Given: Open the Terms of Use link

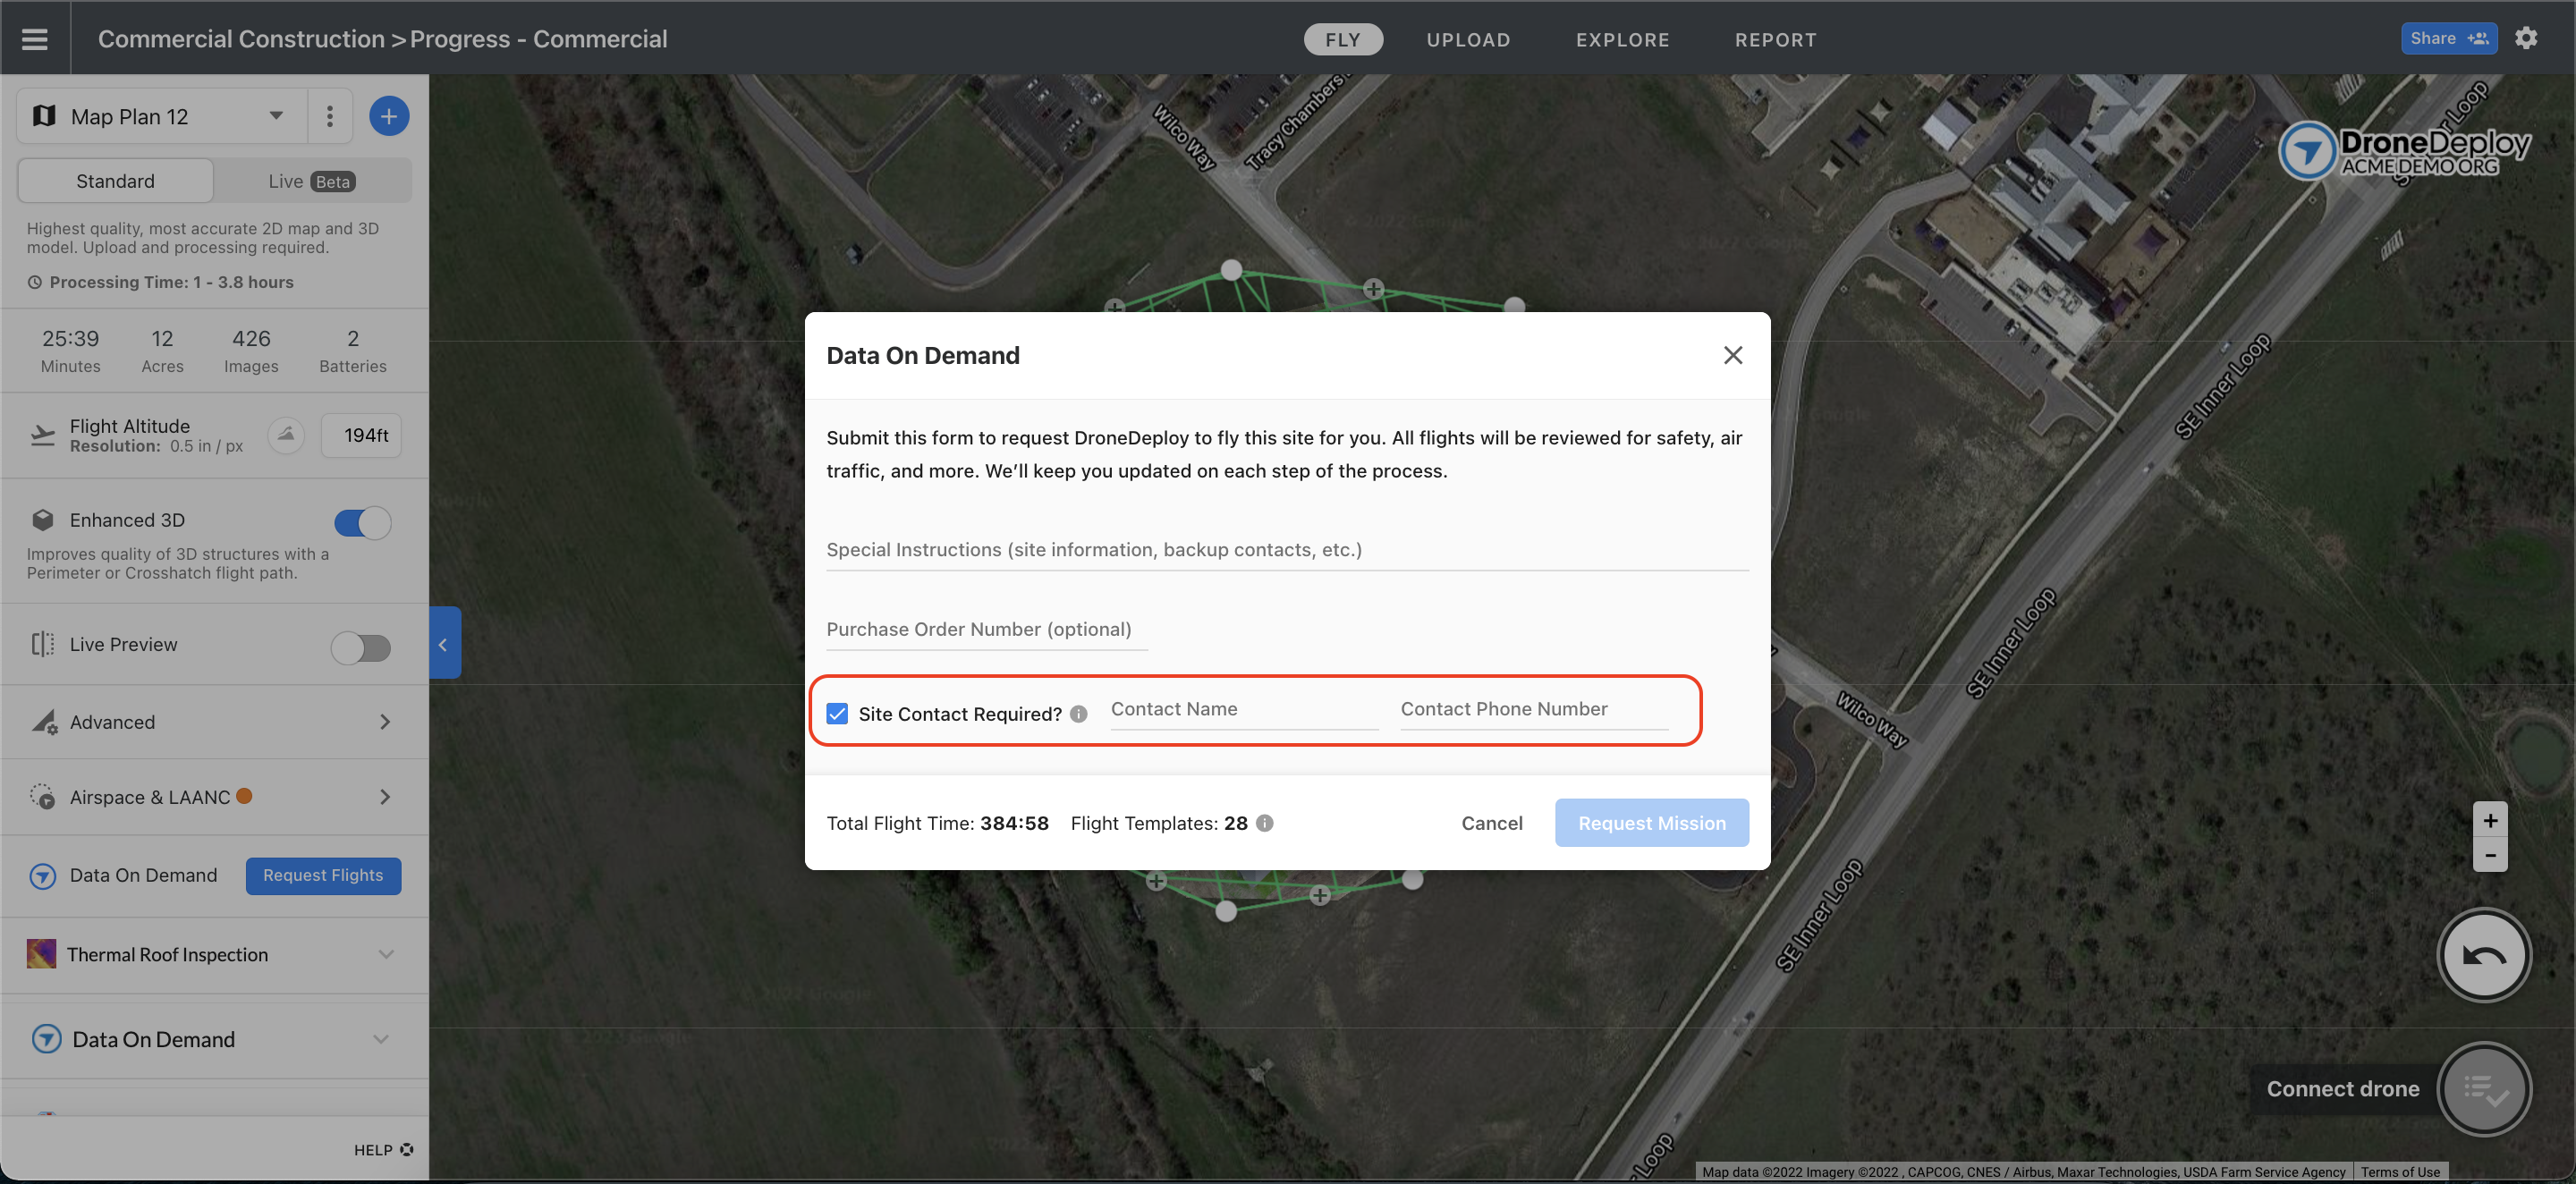Looking at the screenshot, I should 2400,1172.
